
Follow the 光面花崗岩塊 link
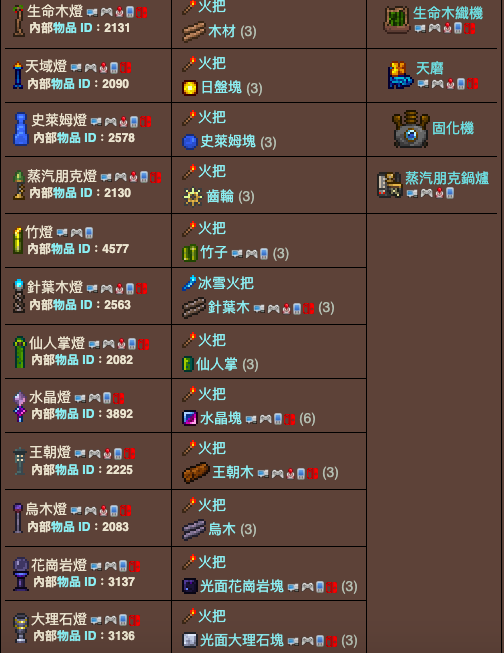pyautogui.click(x=242, y=586)
